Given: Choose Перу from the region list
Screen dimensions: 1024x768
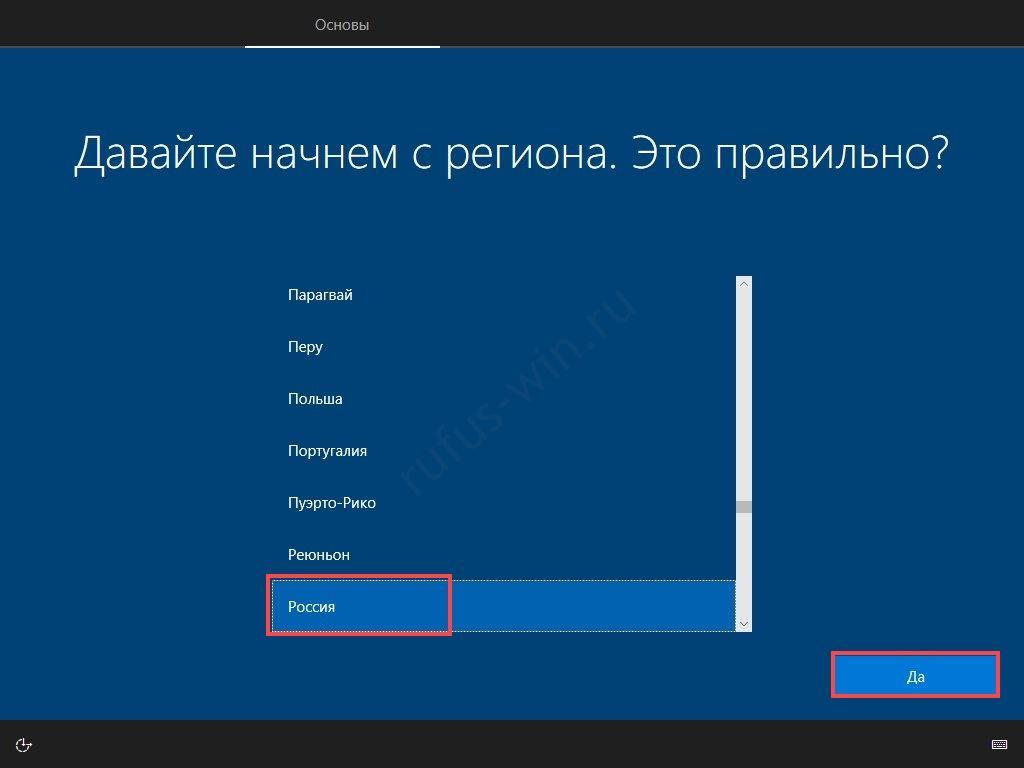Looking at the screenshot, I should pos(504,346).
